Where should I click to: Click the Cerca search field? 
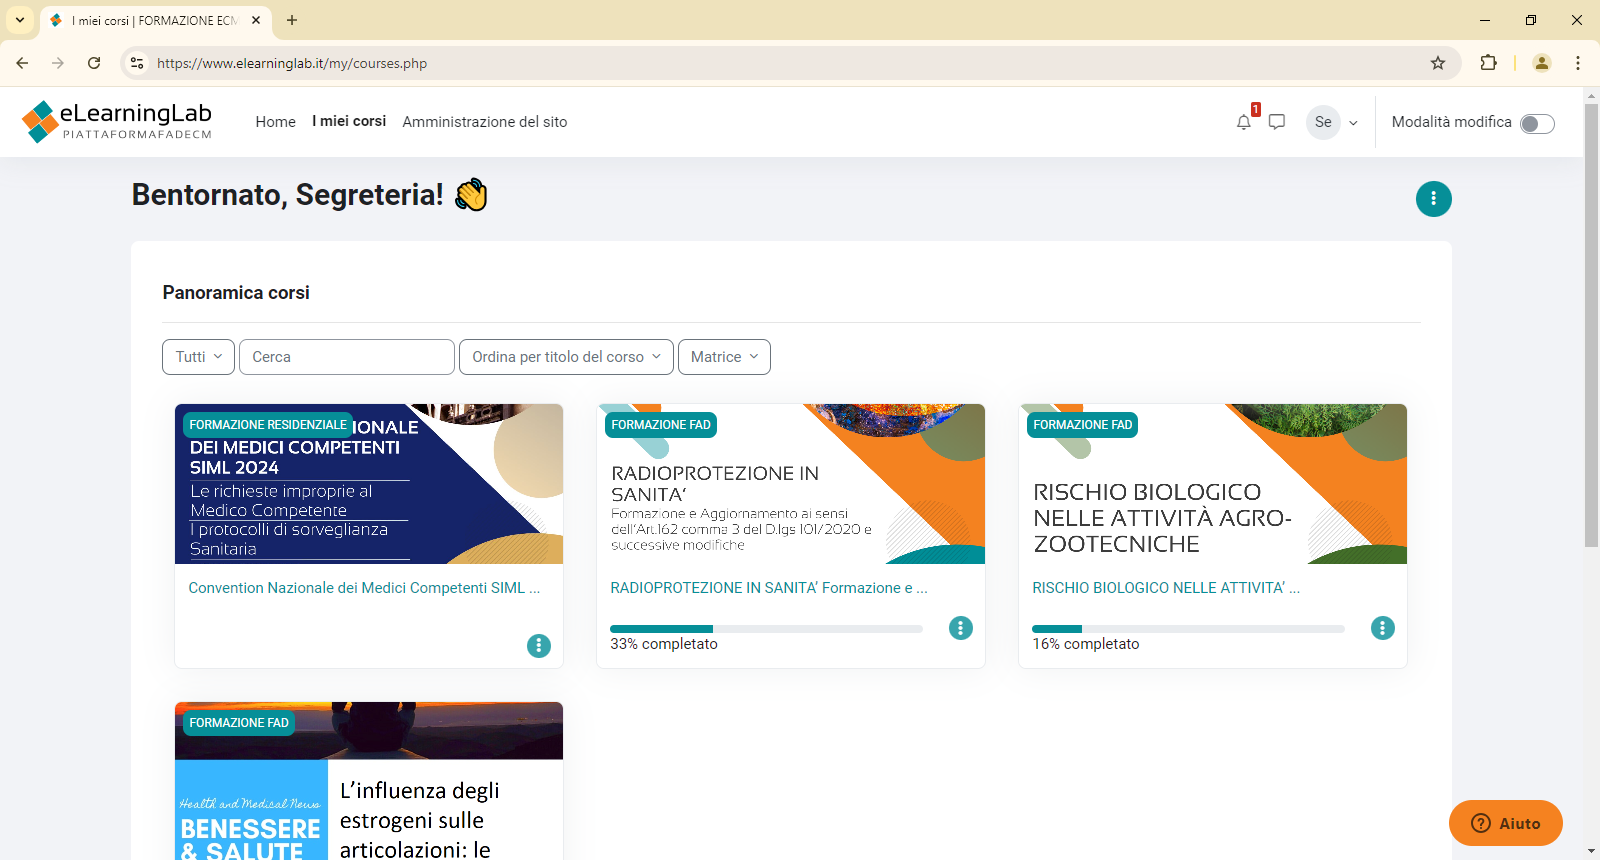(x=347, y=357)
